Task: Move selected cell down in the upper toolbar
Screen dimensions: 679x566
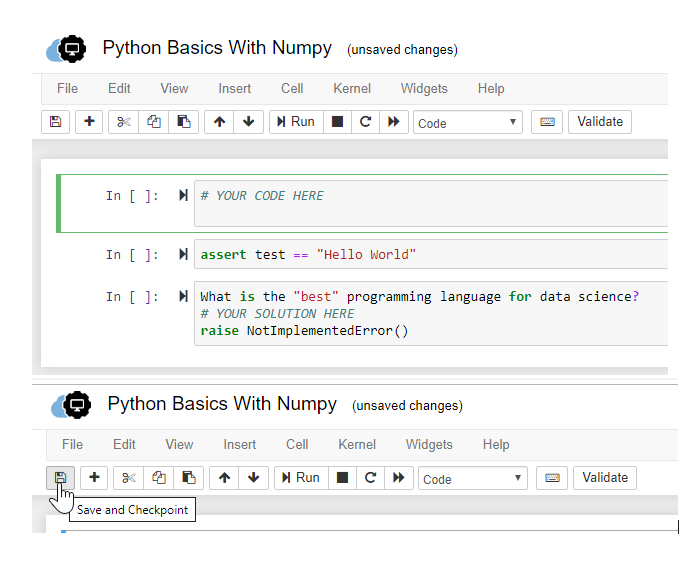Action: (249, 122)
